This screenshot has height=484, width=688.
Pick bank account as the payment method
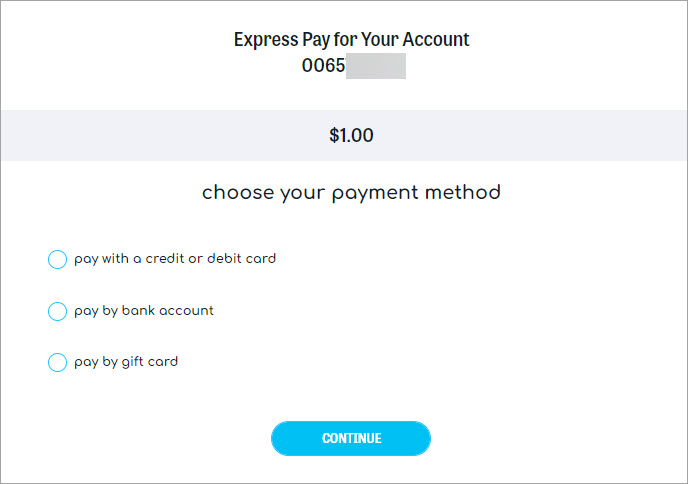(57, 312)
